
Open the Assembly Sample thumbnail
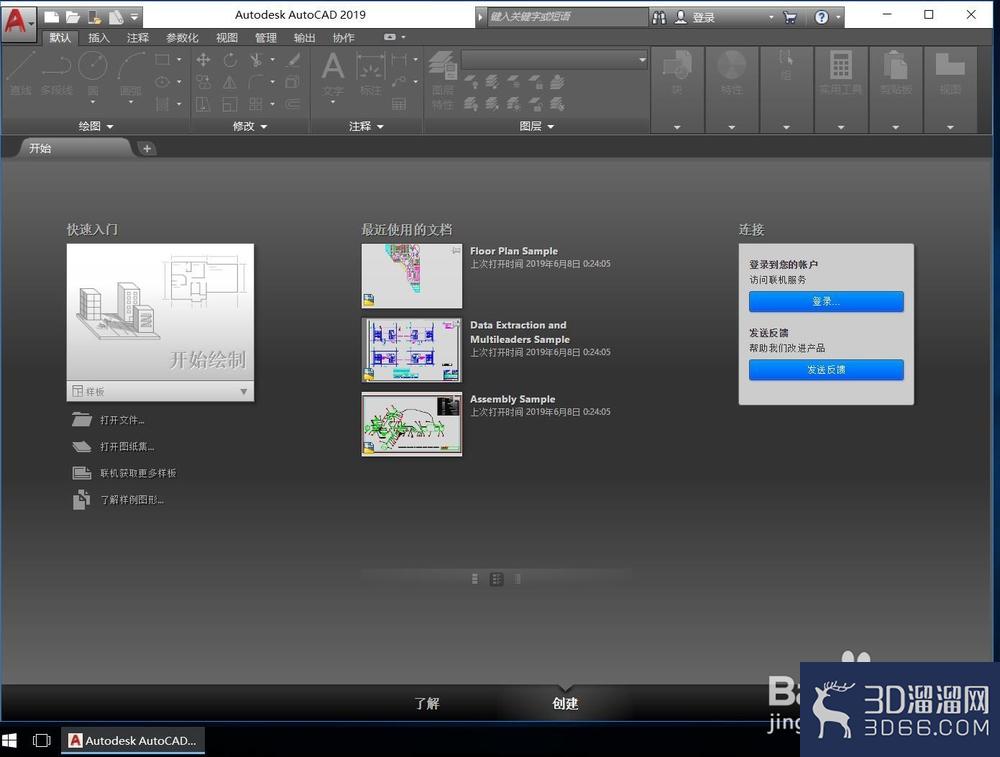click(411, 424)
